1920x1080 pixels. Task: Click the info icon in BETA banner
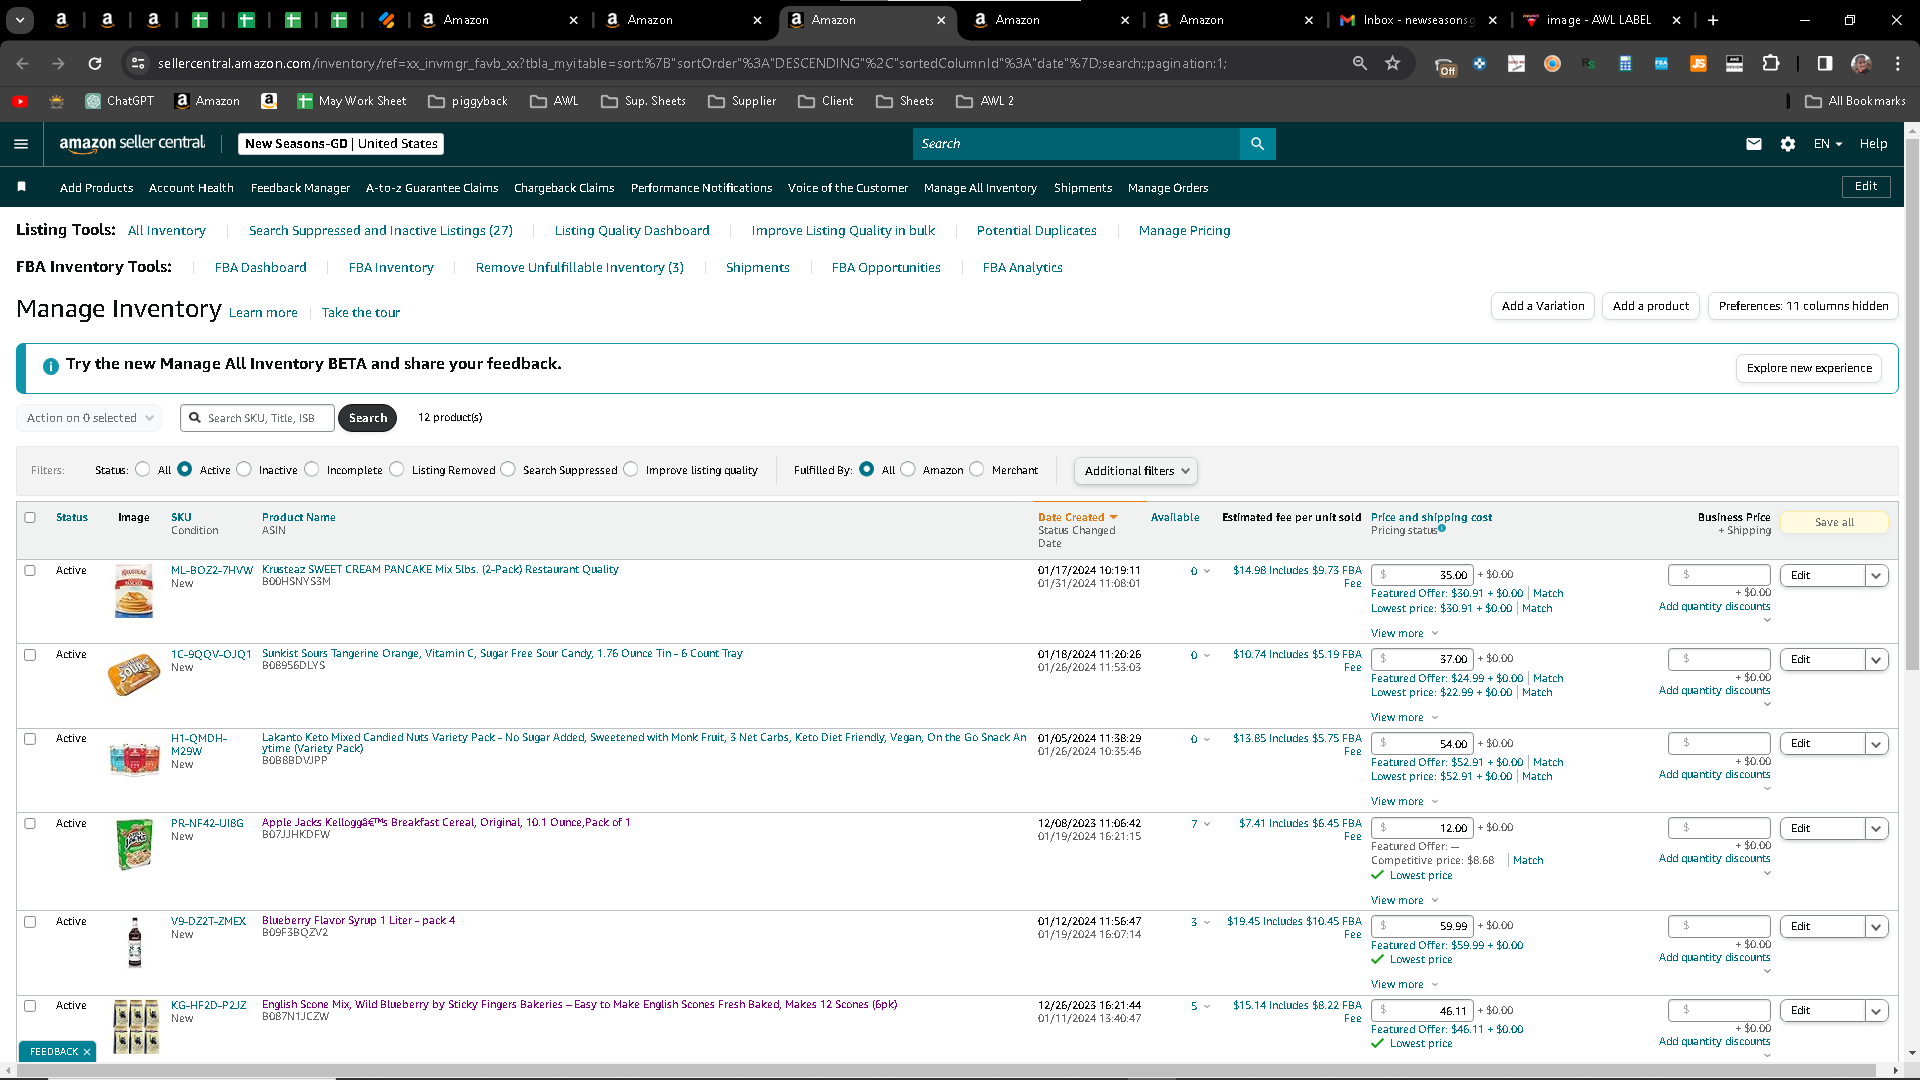pos(51,366)
